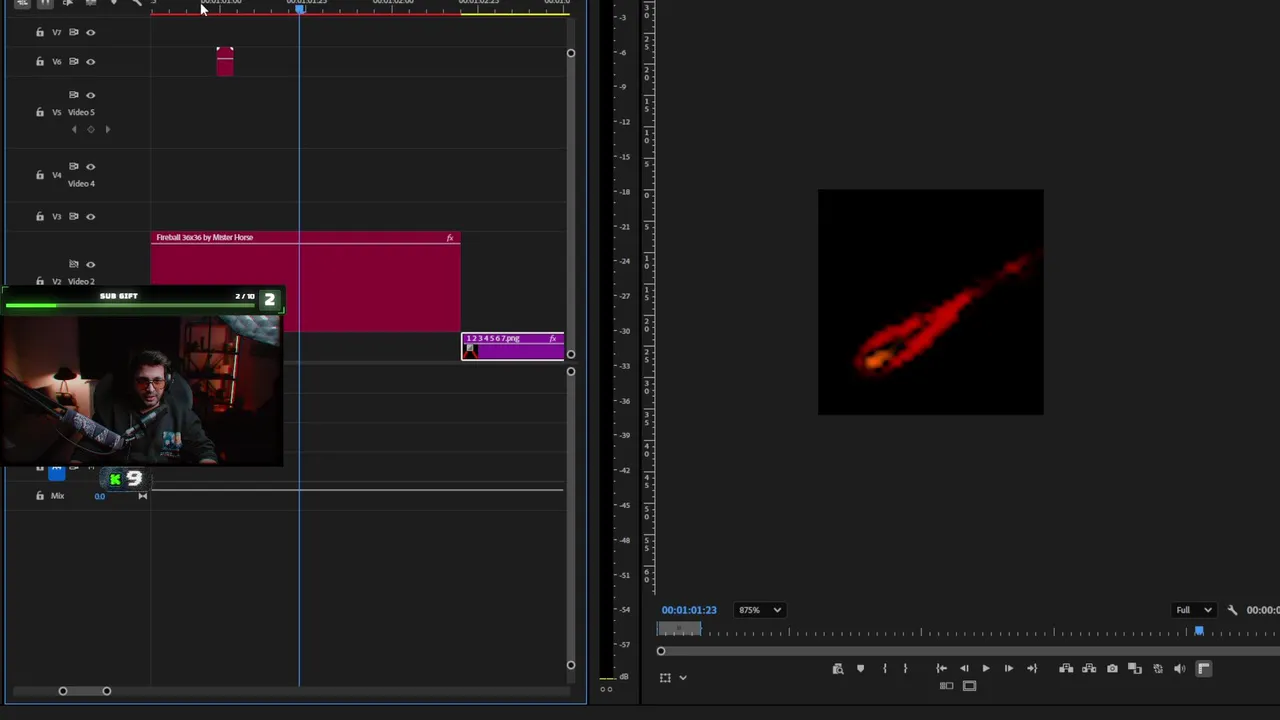Add a marker in the Program monitor
The height and width of the screenshot is (720, 1280).
860,669
